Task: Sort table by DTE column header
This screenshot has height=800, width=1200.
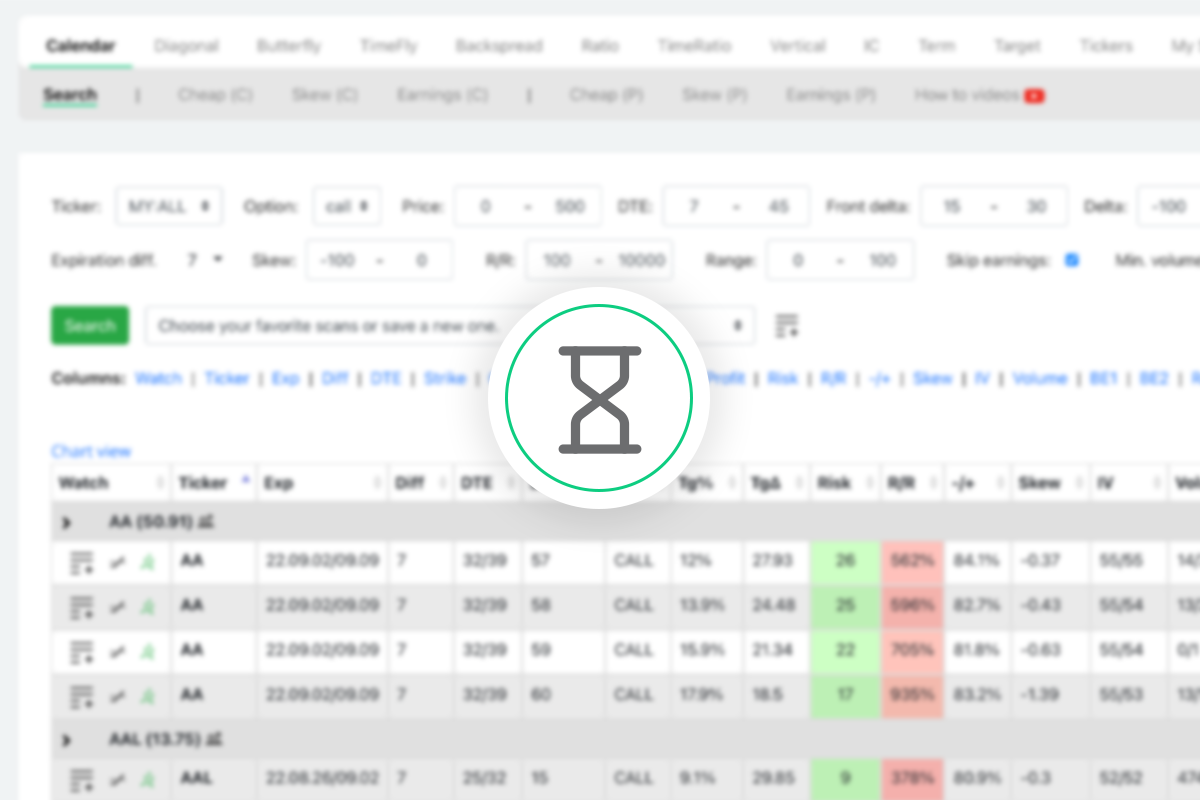Action: pos(487,483)
